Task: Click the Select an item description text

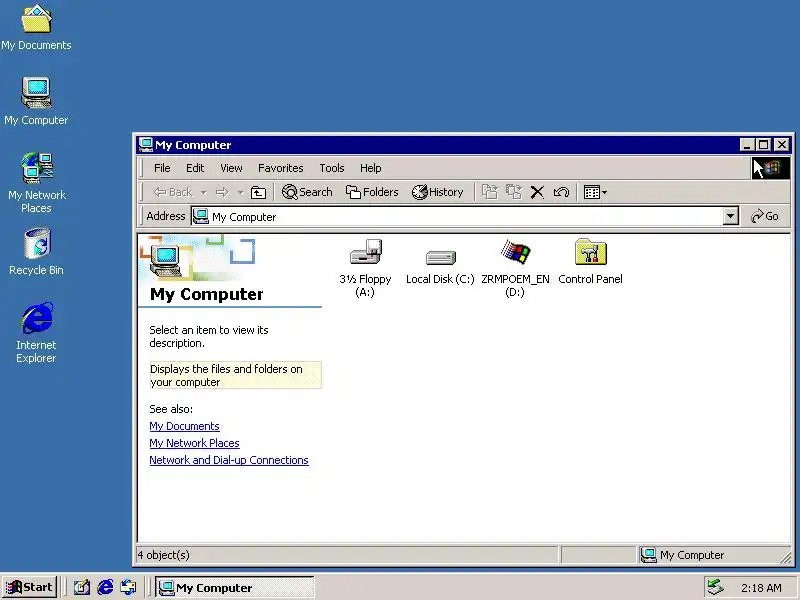Action: point(209,336)
